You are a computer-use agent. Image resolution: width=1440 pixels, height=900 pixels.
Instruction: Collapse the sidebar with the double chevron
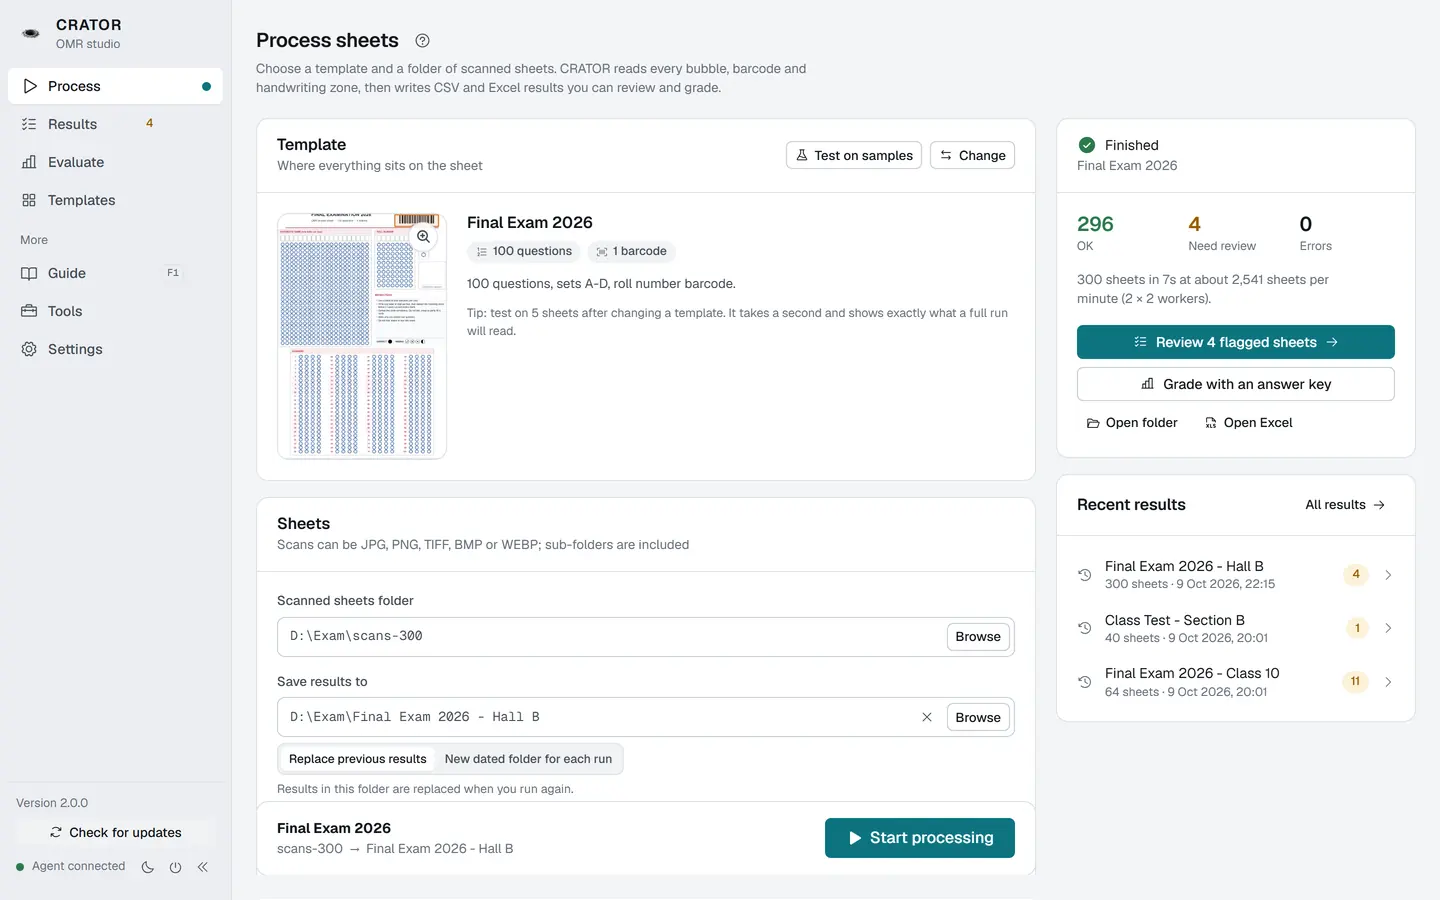(203, 867)
